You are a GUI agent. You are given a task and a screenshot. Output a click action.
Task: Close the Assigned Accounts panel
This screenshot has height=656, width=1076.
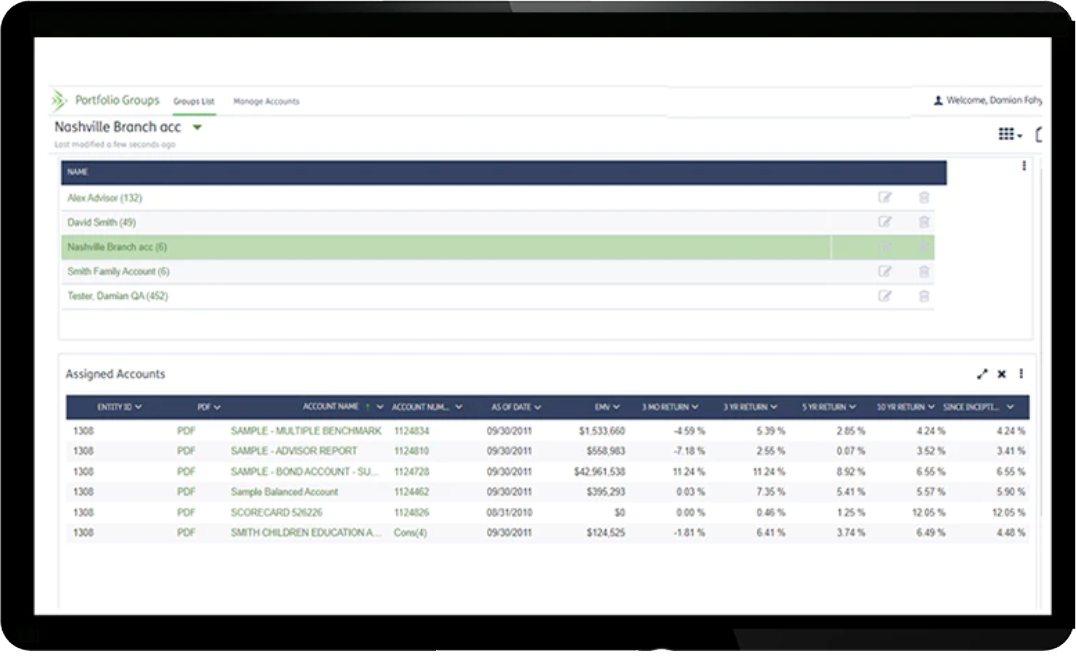[1001, 374]
